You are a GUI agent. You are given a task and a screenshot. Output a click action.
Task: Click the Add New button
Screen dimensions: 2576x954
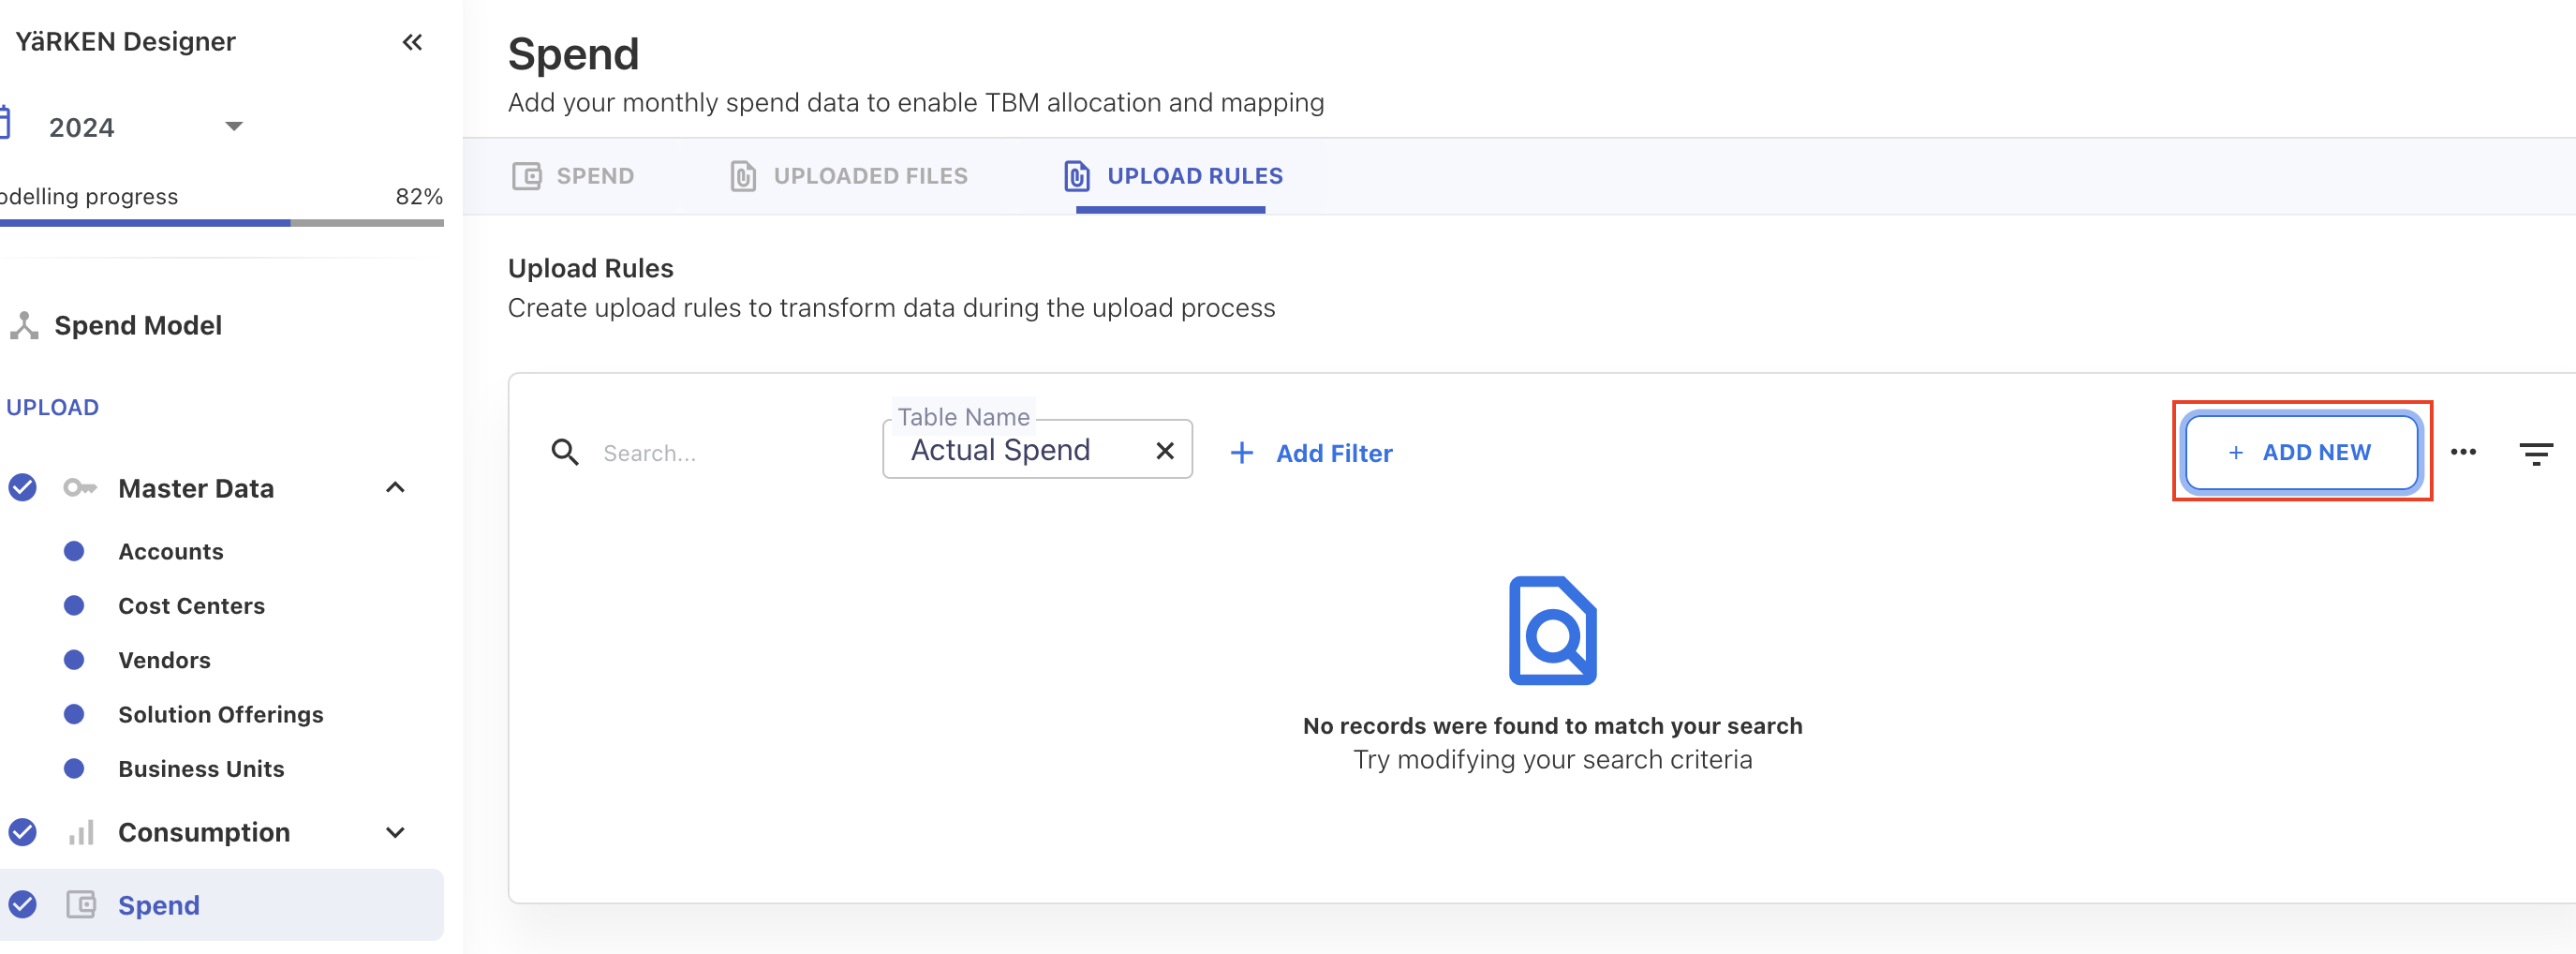[2301, 453]
